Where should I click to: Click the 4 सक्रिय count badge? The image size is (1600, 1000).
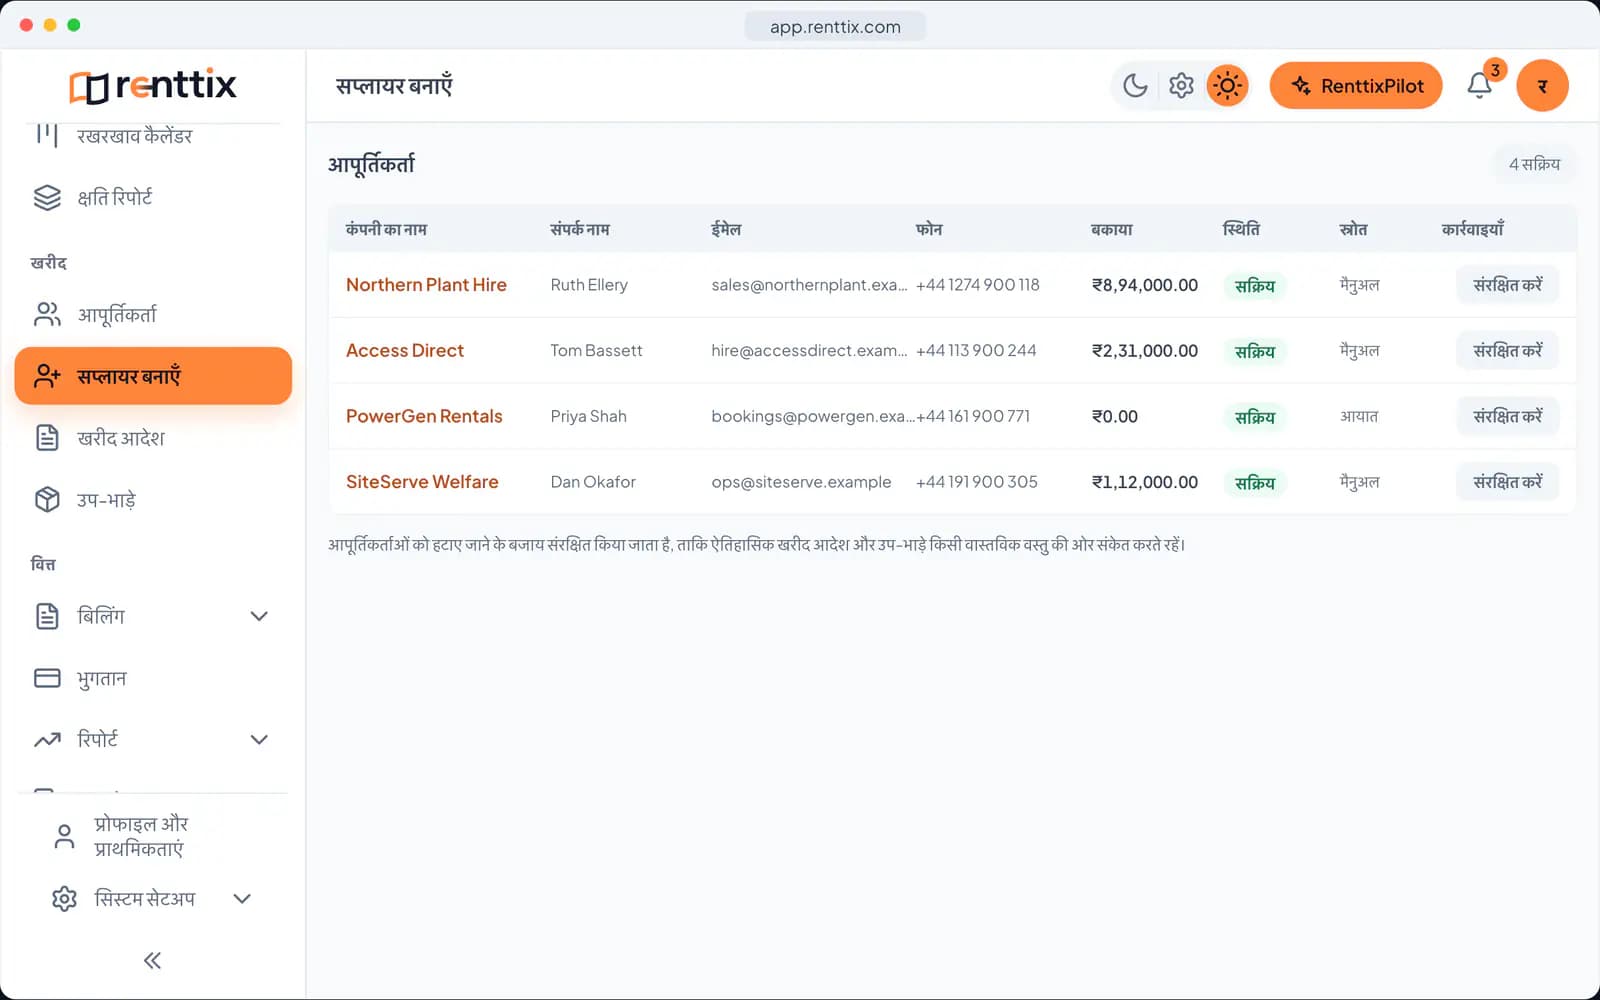coord(1534,164)
